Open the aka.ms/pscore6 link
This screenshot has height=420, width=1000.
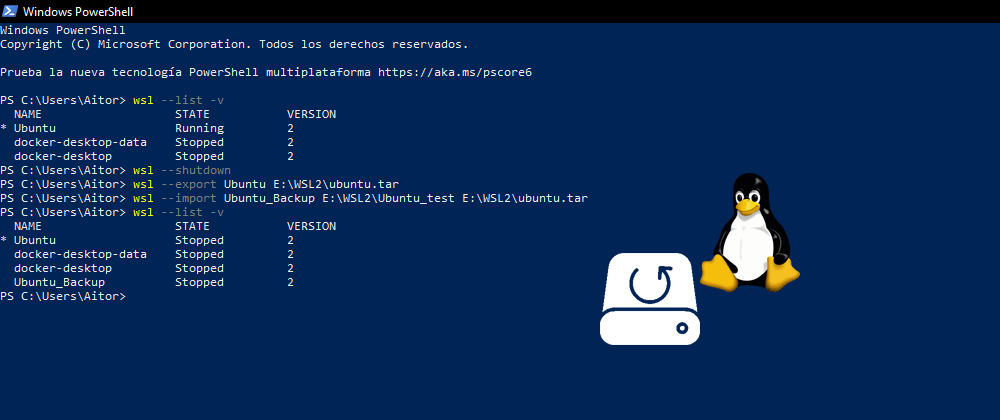click(463, 73)
